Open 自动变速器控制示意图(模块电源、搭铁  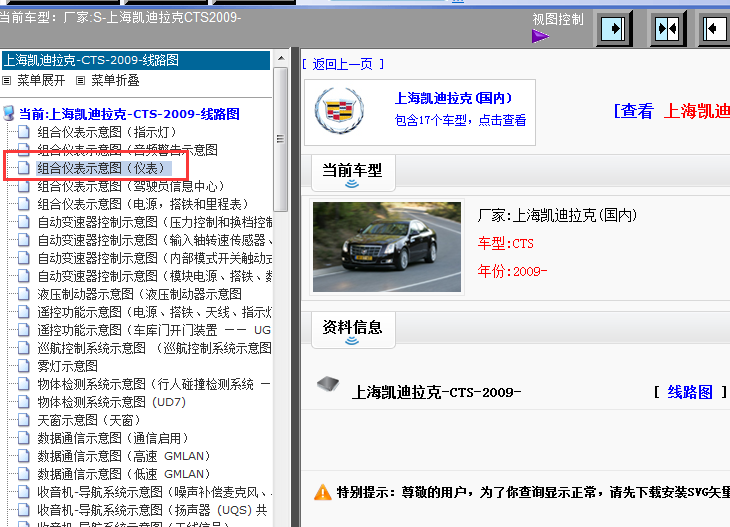(x=155, y=276)
